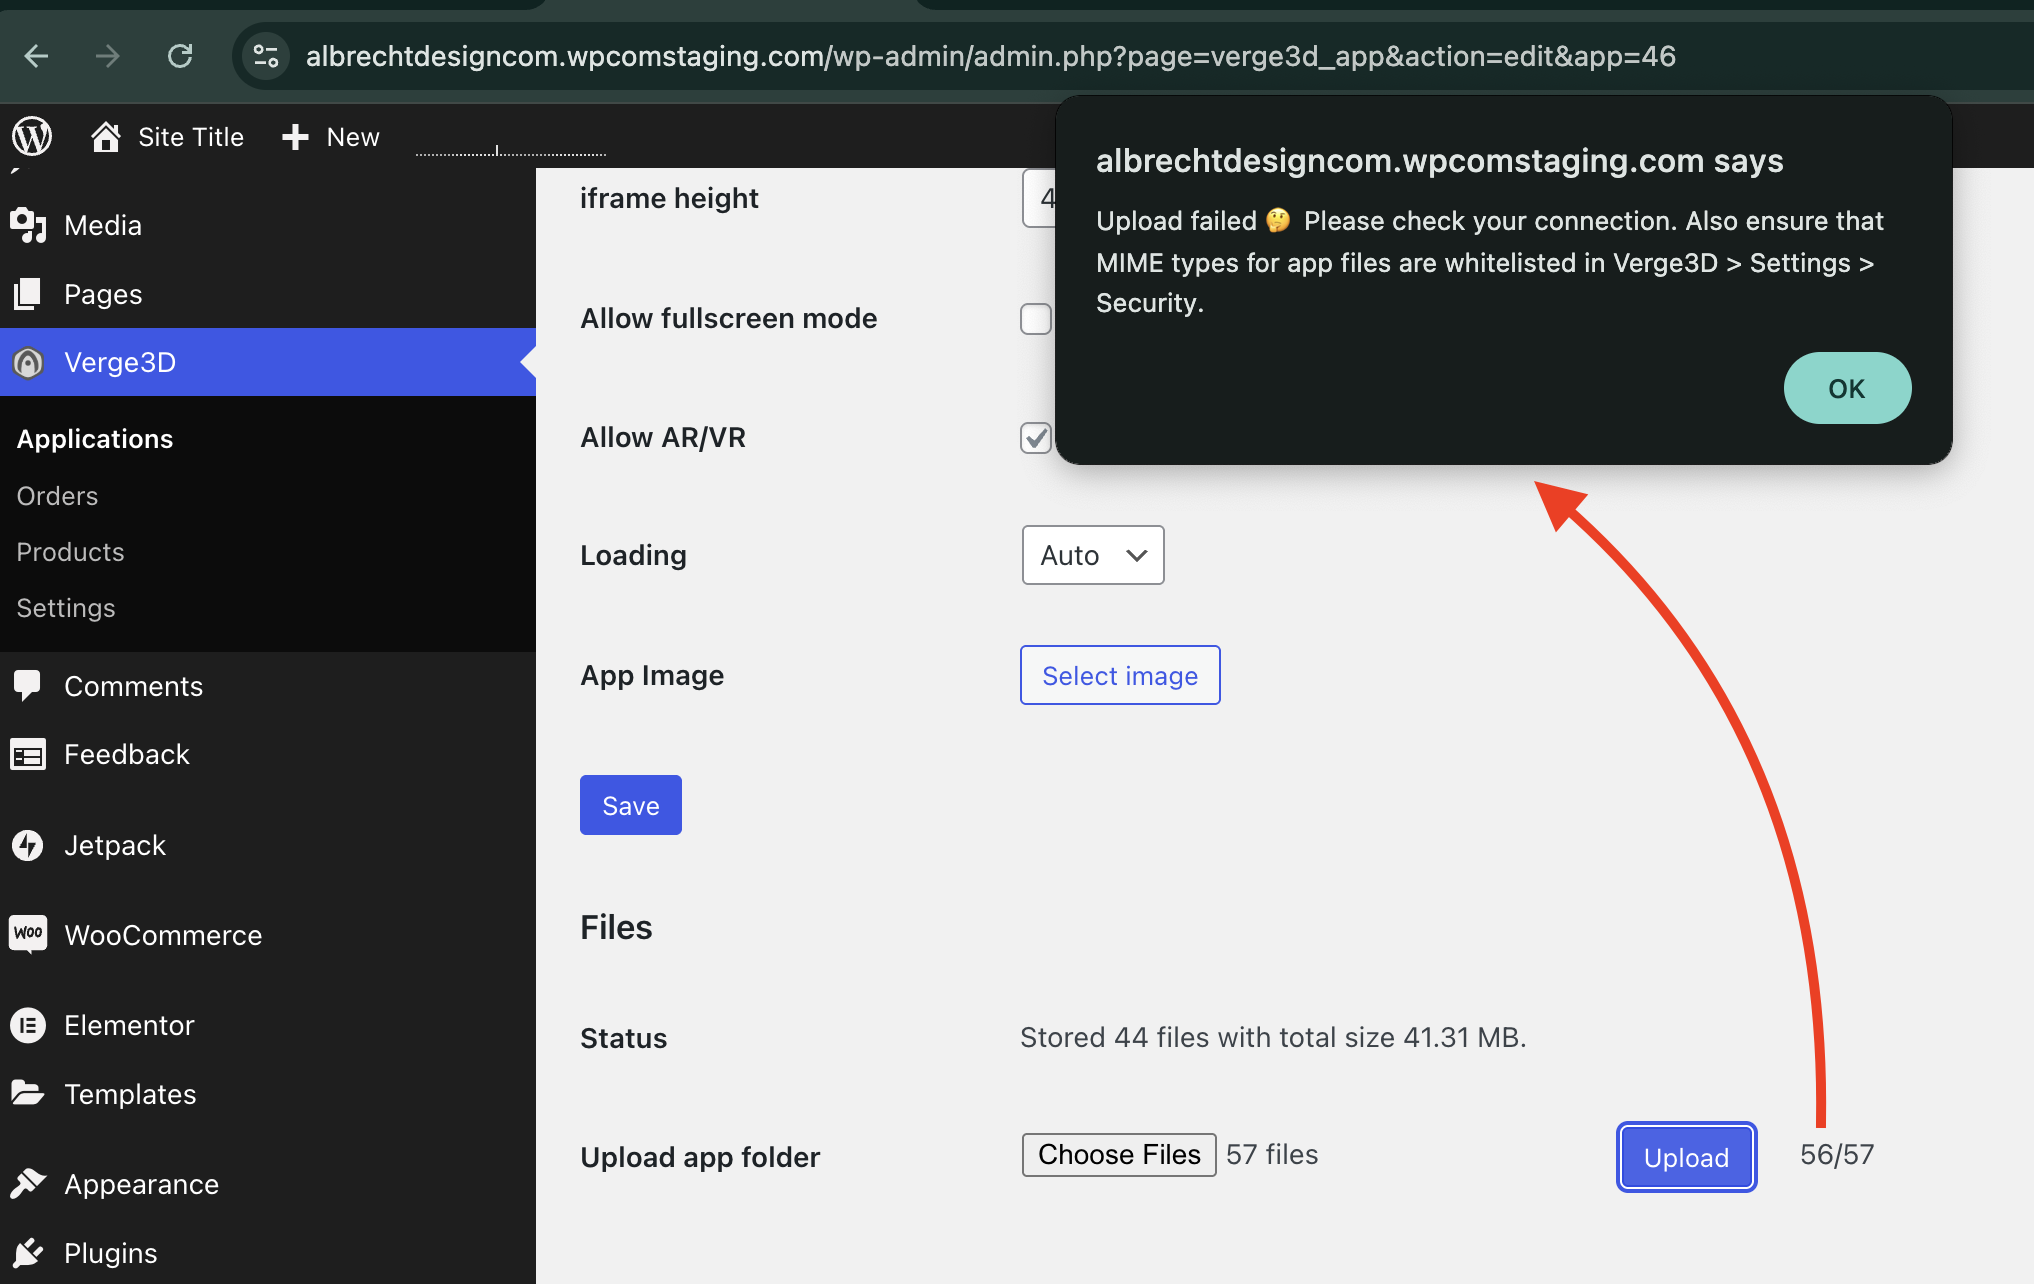Enable Allow fullscreen mode
The height and width of the screenshot is (1284, 2034).
(x=1035, y=318)
